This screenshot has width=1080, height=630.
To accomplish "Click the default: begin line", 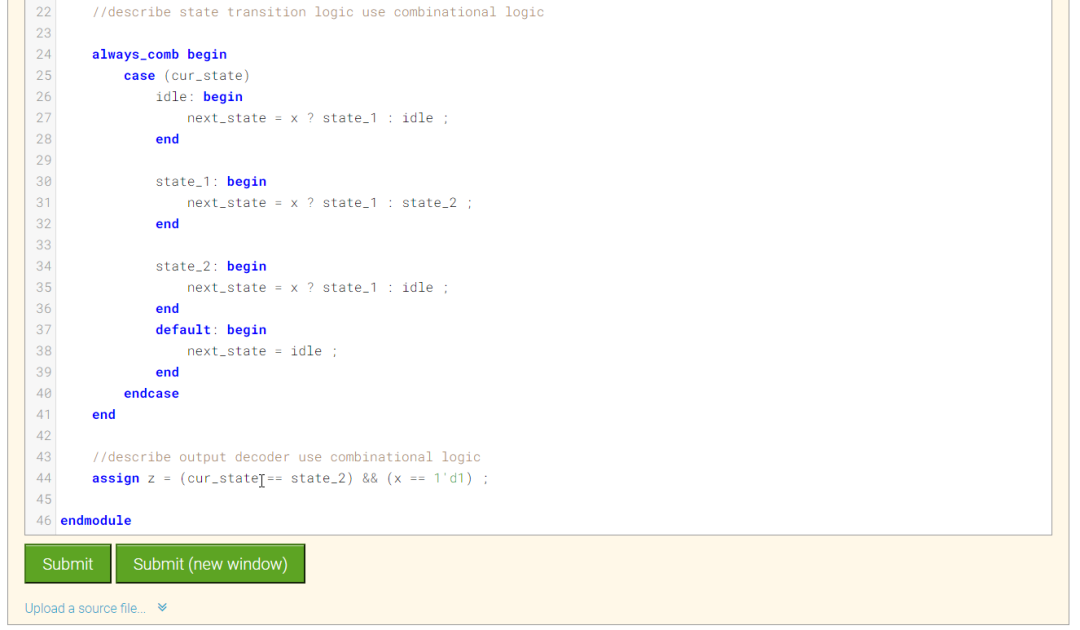I will tap(211, 330).
